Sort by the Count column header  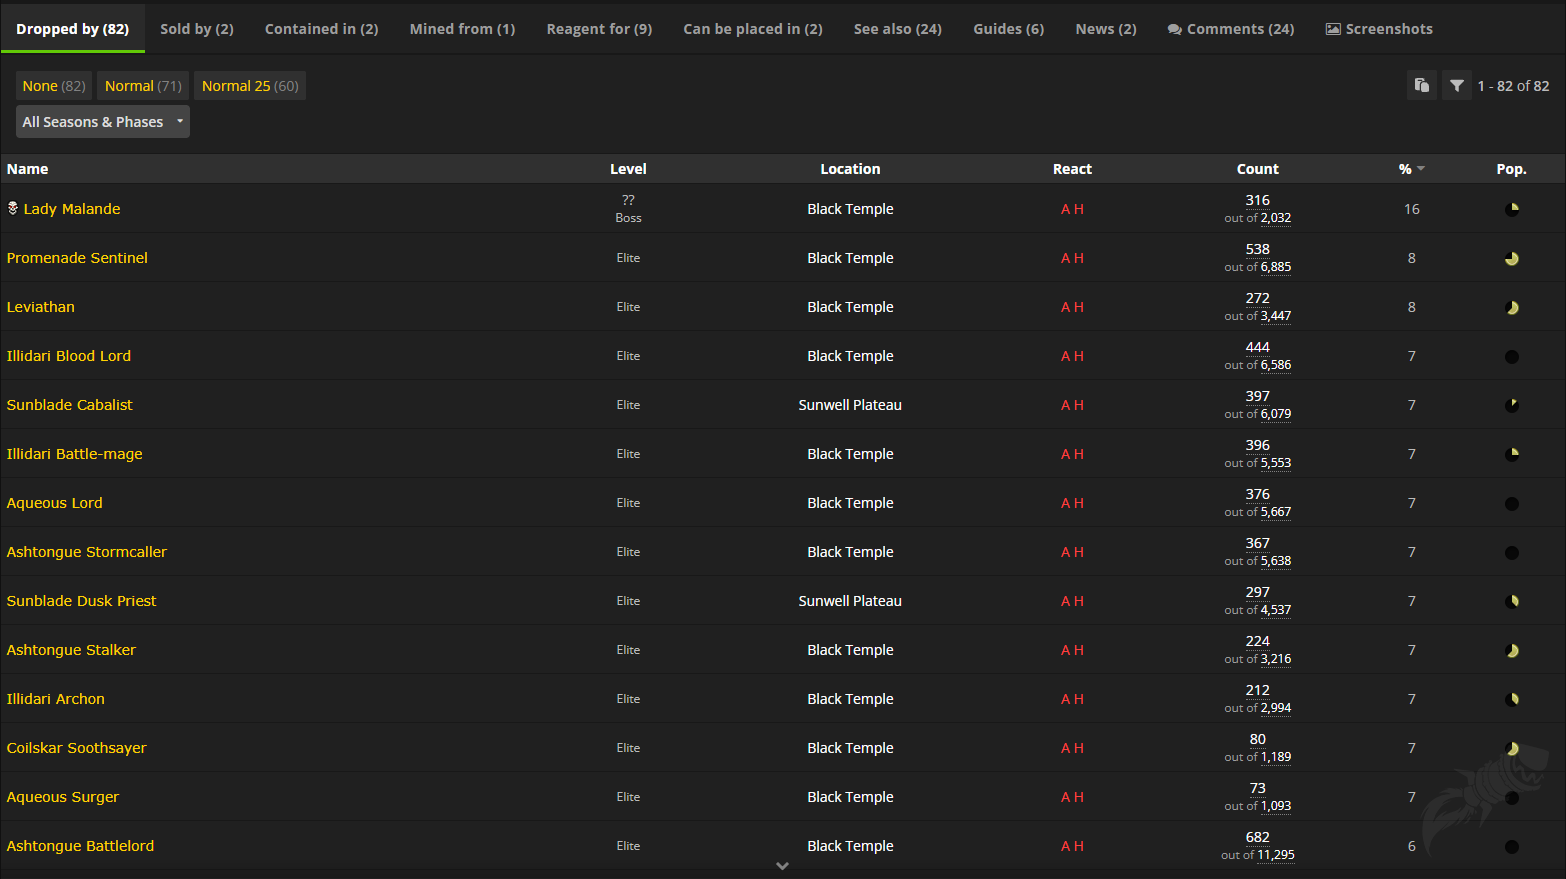click(1258, 169)
